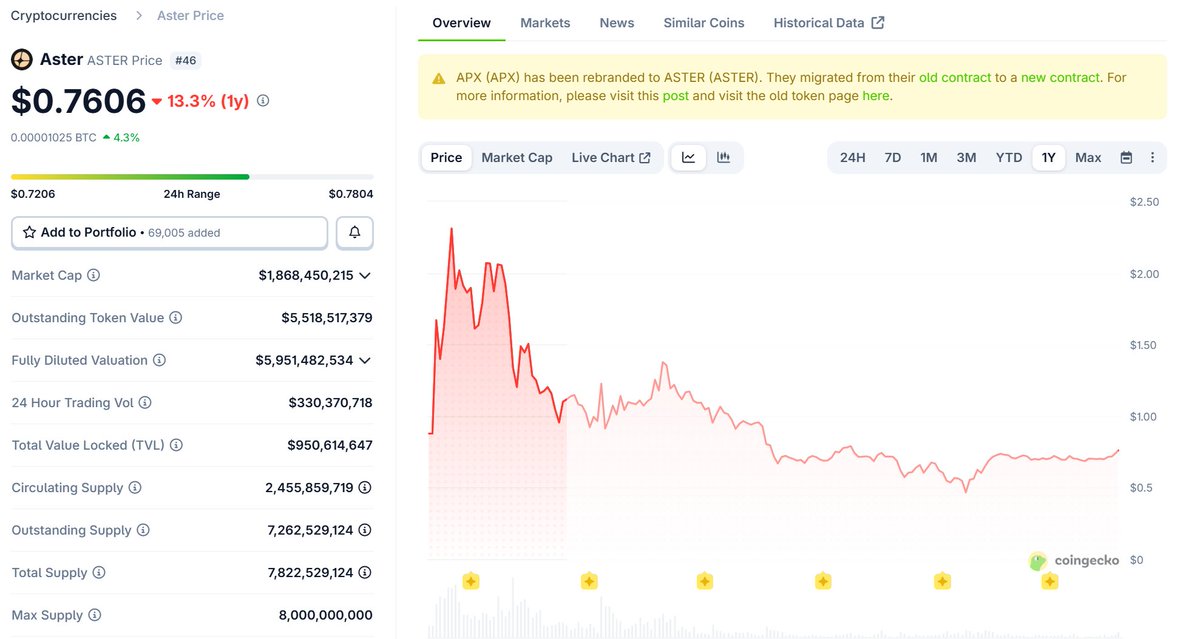
Task: Set the chart range to YTD
Action: pos(1009,158)
